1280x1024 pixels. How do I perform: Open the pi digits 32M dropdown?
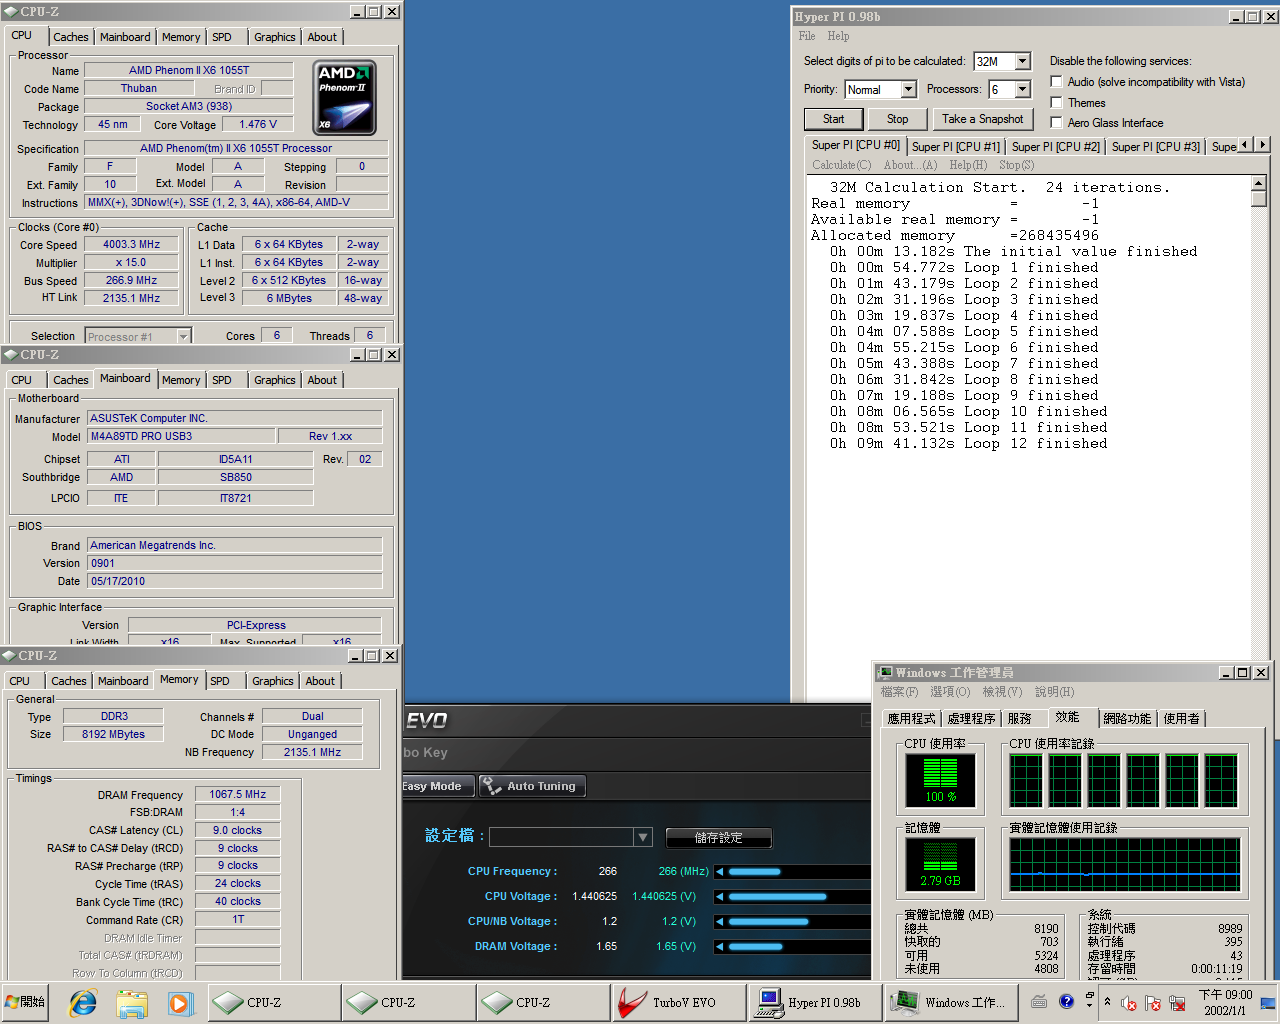pyautogui.click(x=1022, y=61)
